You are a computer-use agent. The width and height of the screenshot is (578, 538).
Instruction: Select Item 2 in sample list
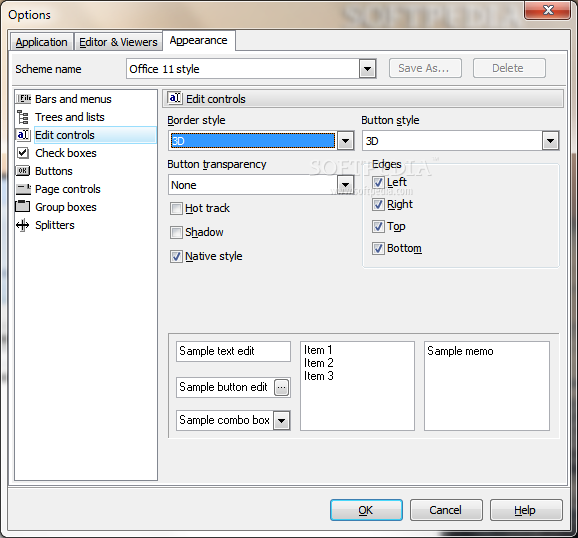(318, 363)
